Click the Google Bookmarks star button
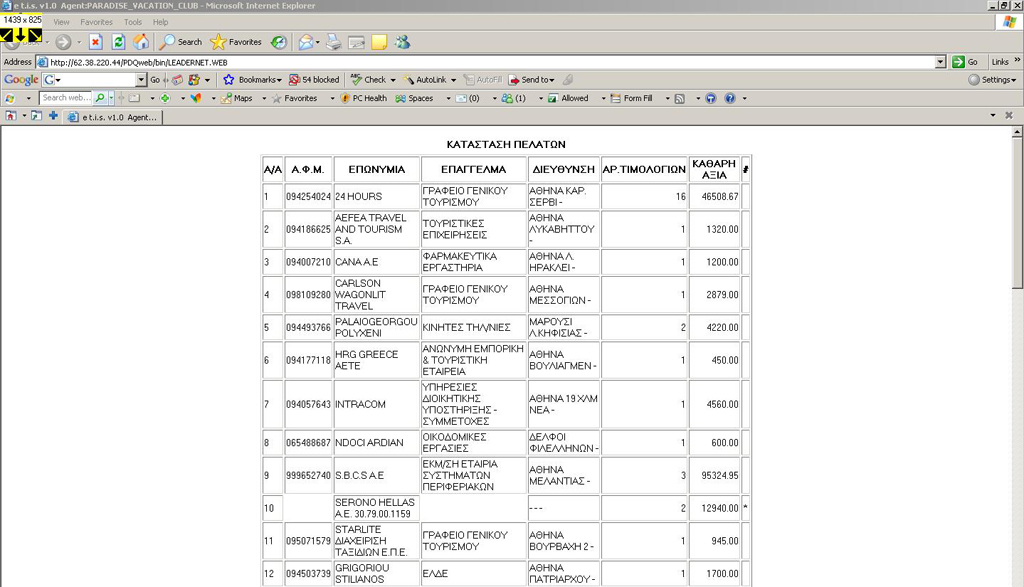 252,80
